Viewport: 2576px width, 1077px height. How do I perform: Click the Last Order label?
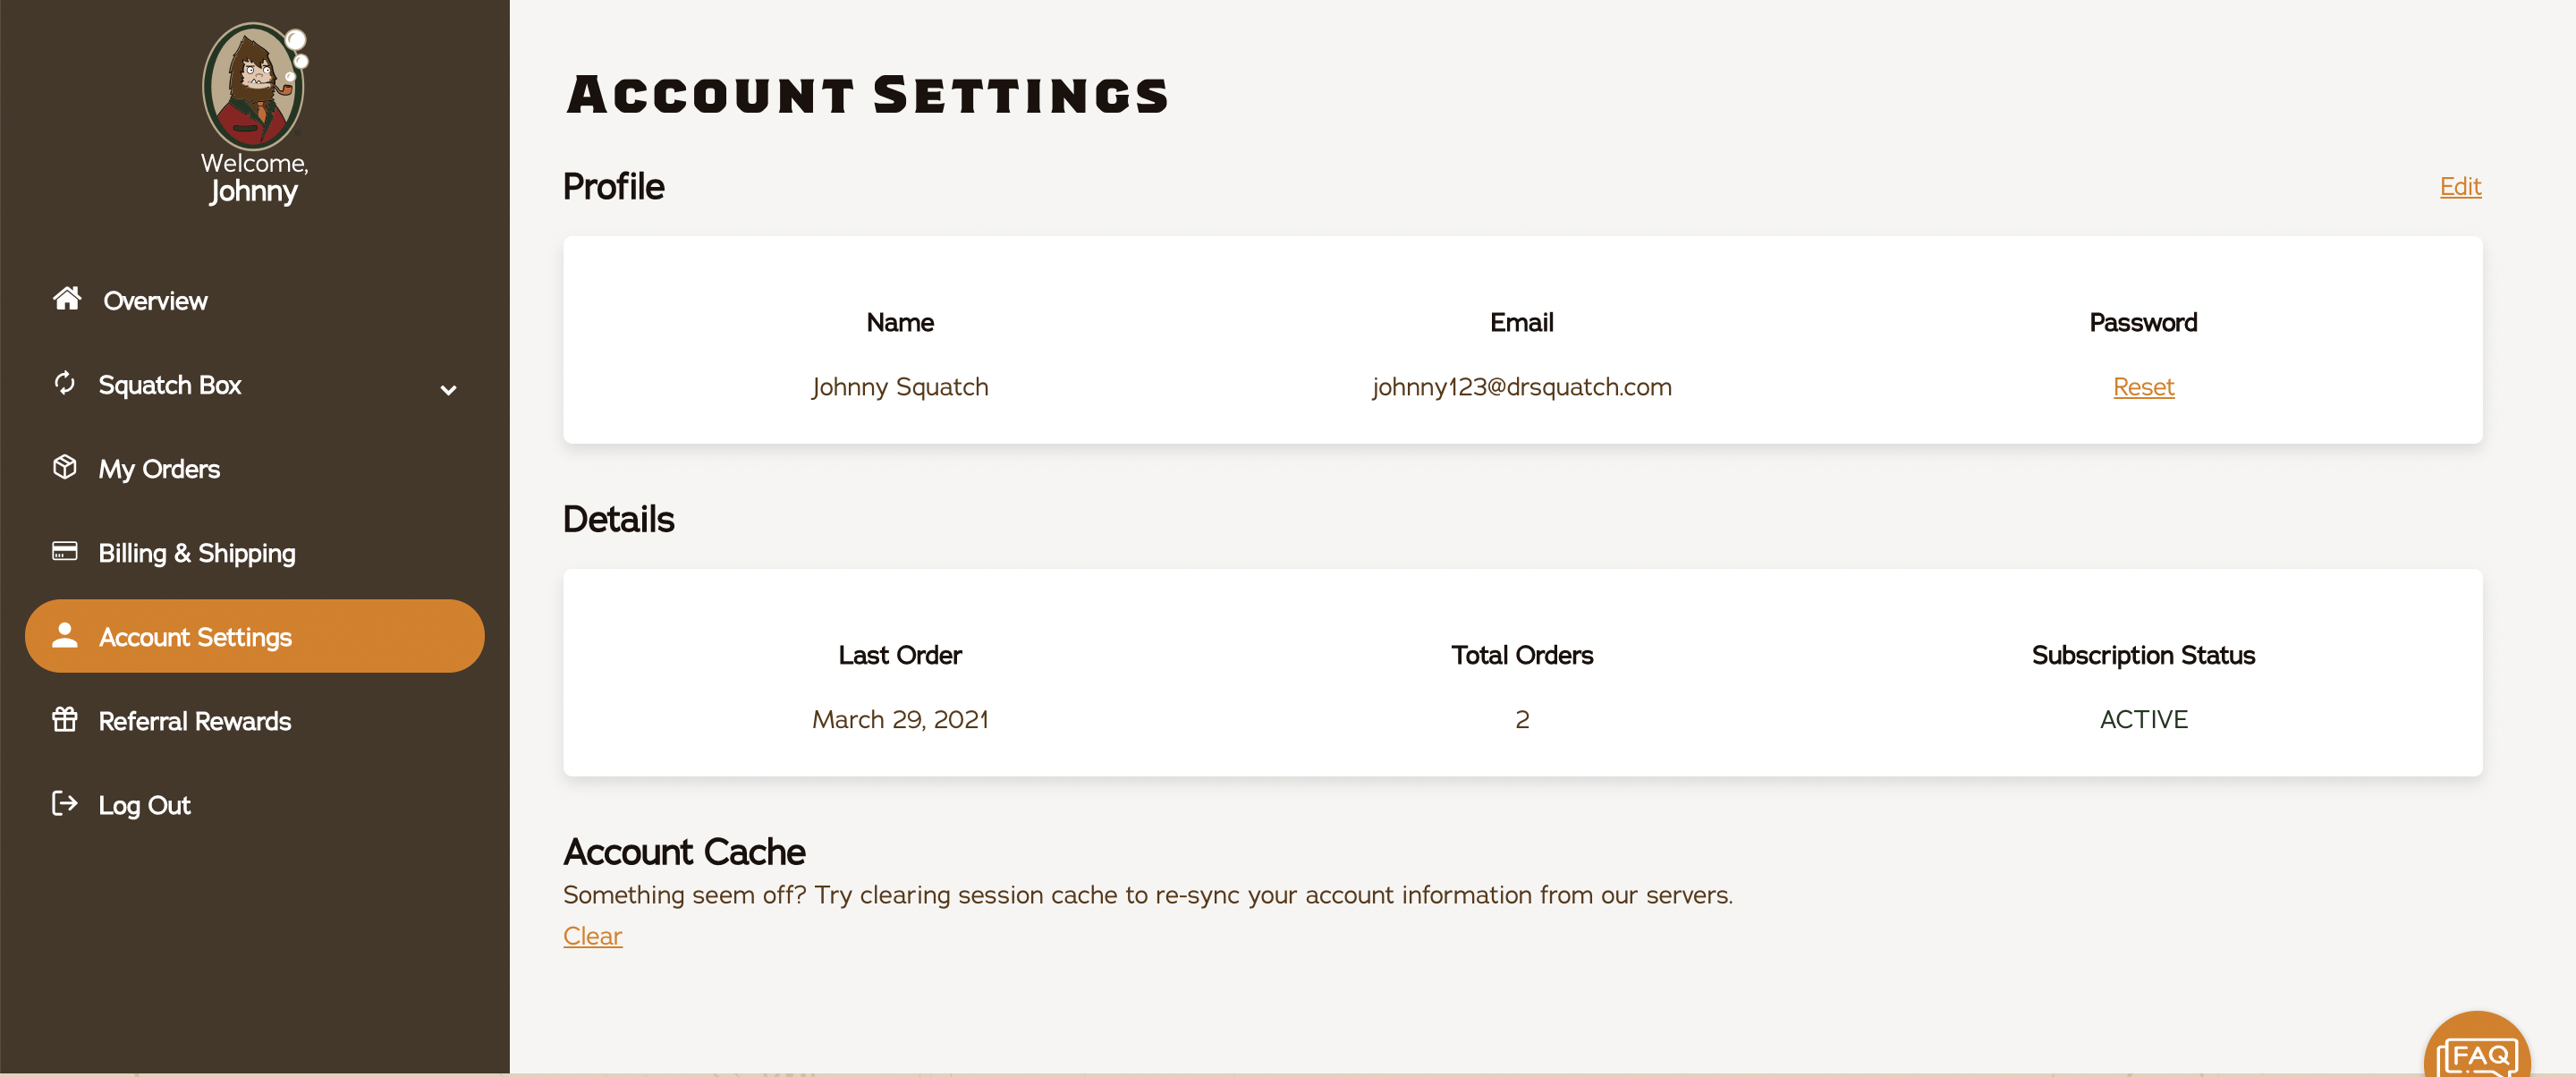[x=900, y=655]
